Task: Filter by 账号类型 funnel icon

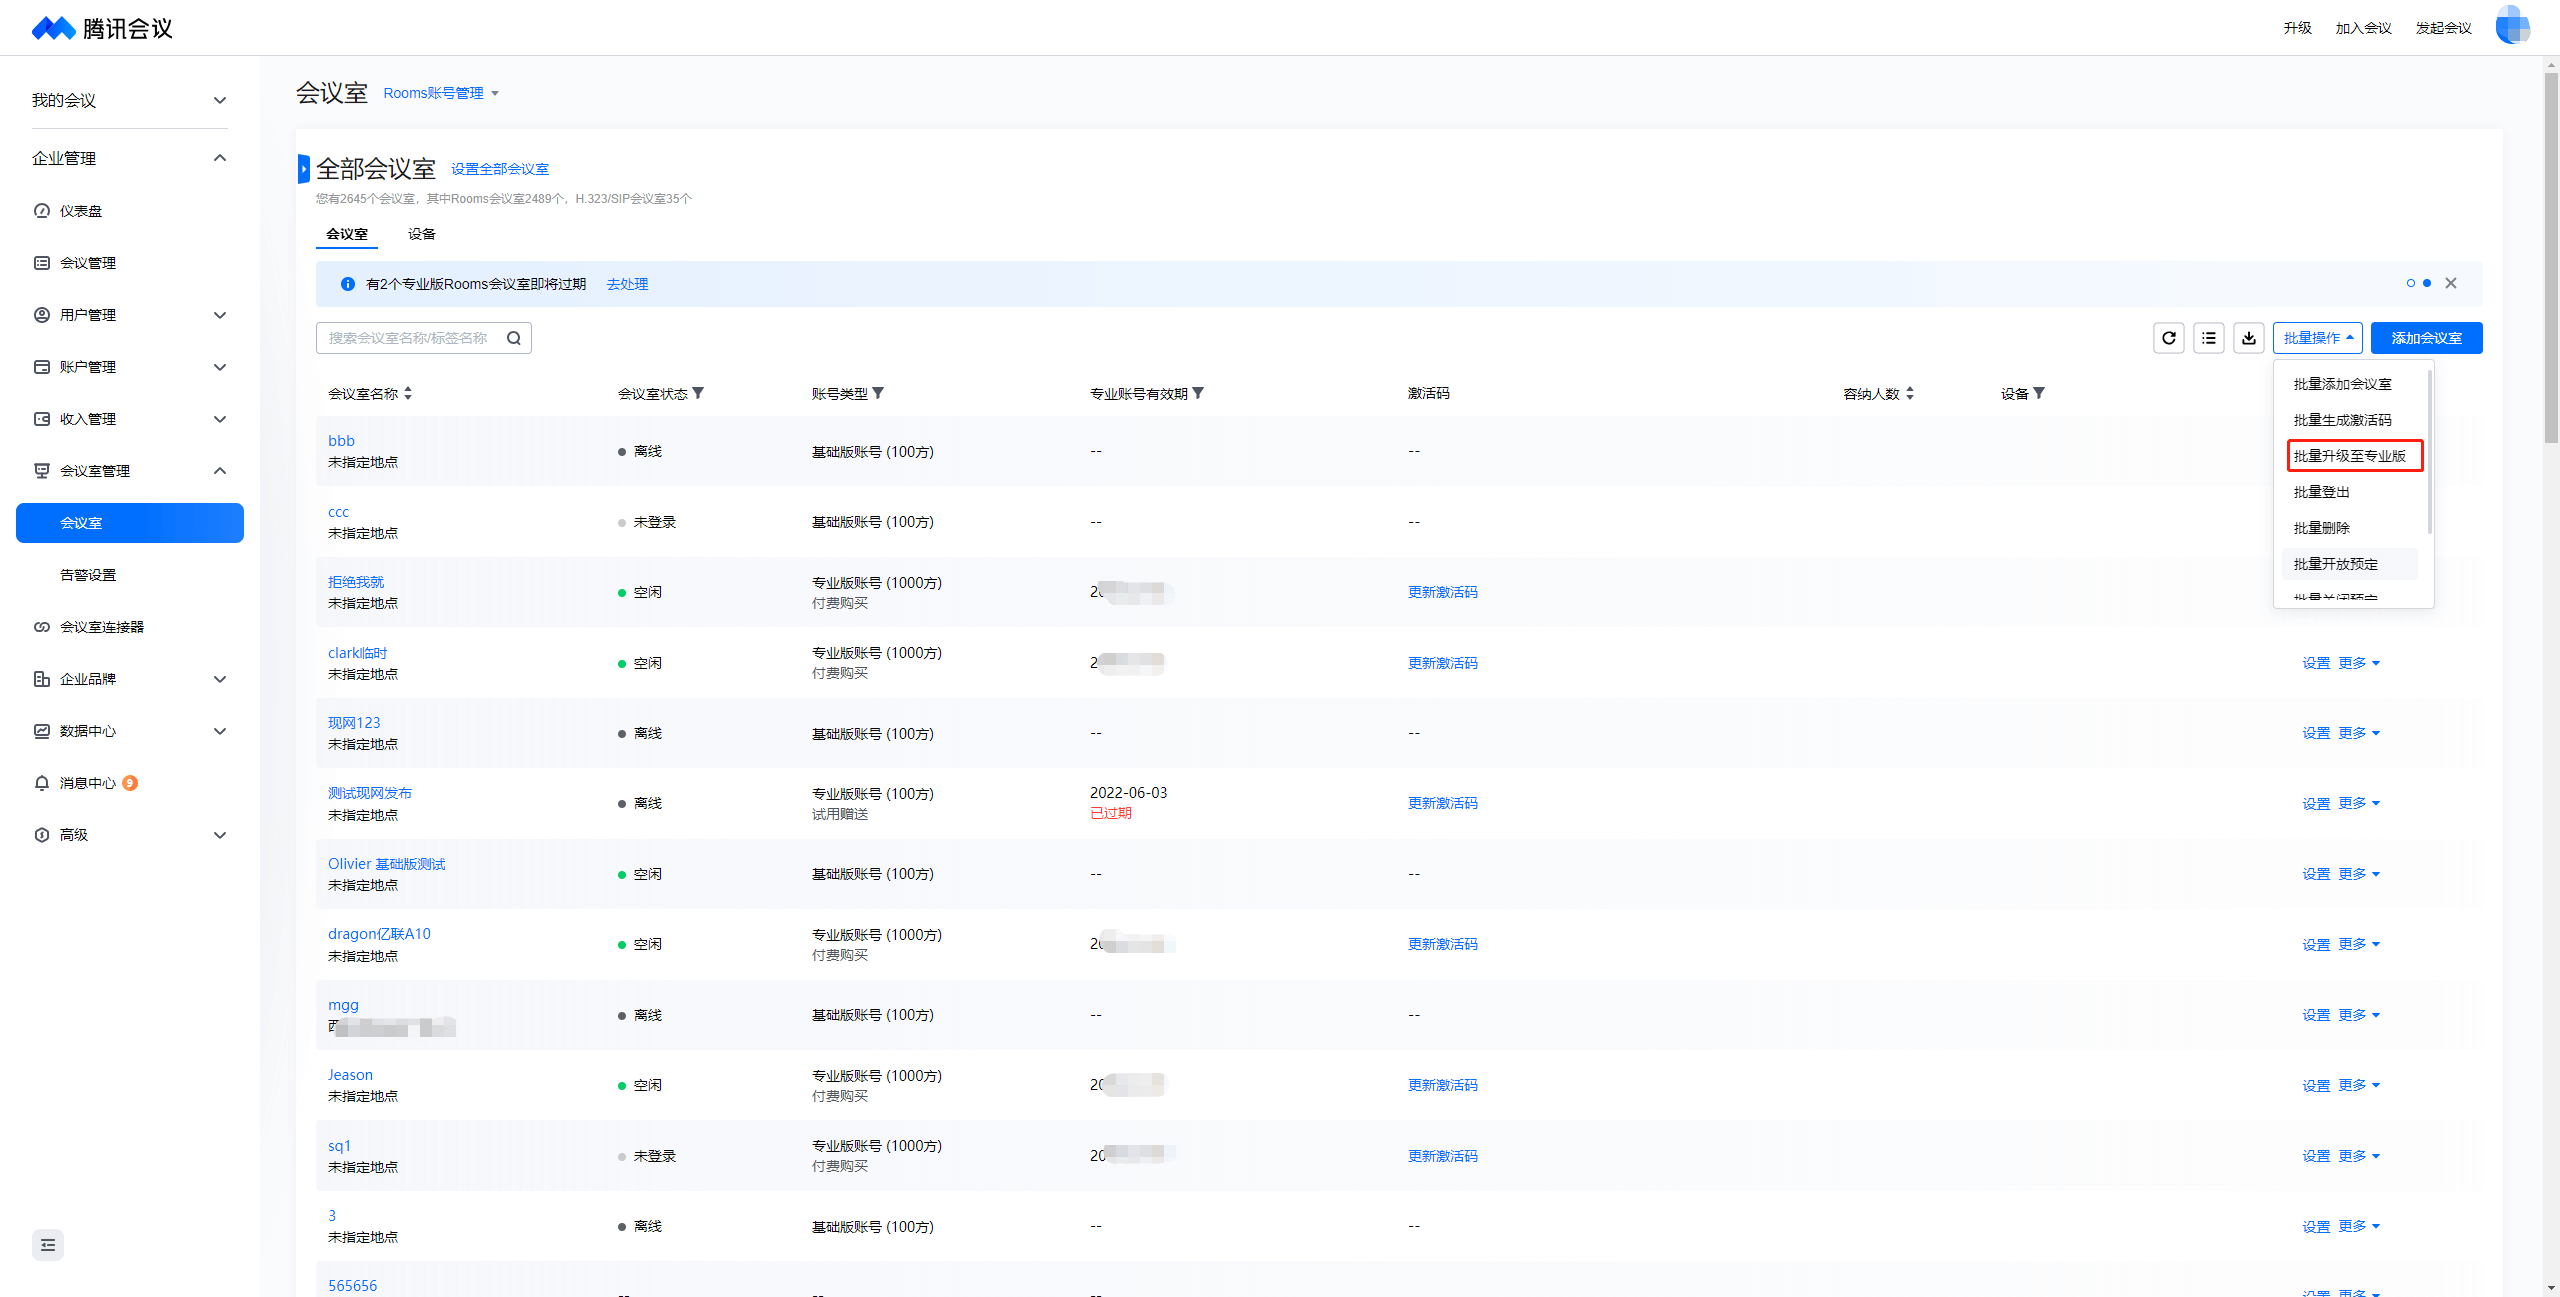Action: click(878, 393)
